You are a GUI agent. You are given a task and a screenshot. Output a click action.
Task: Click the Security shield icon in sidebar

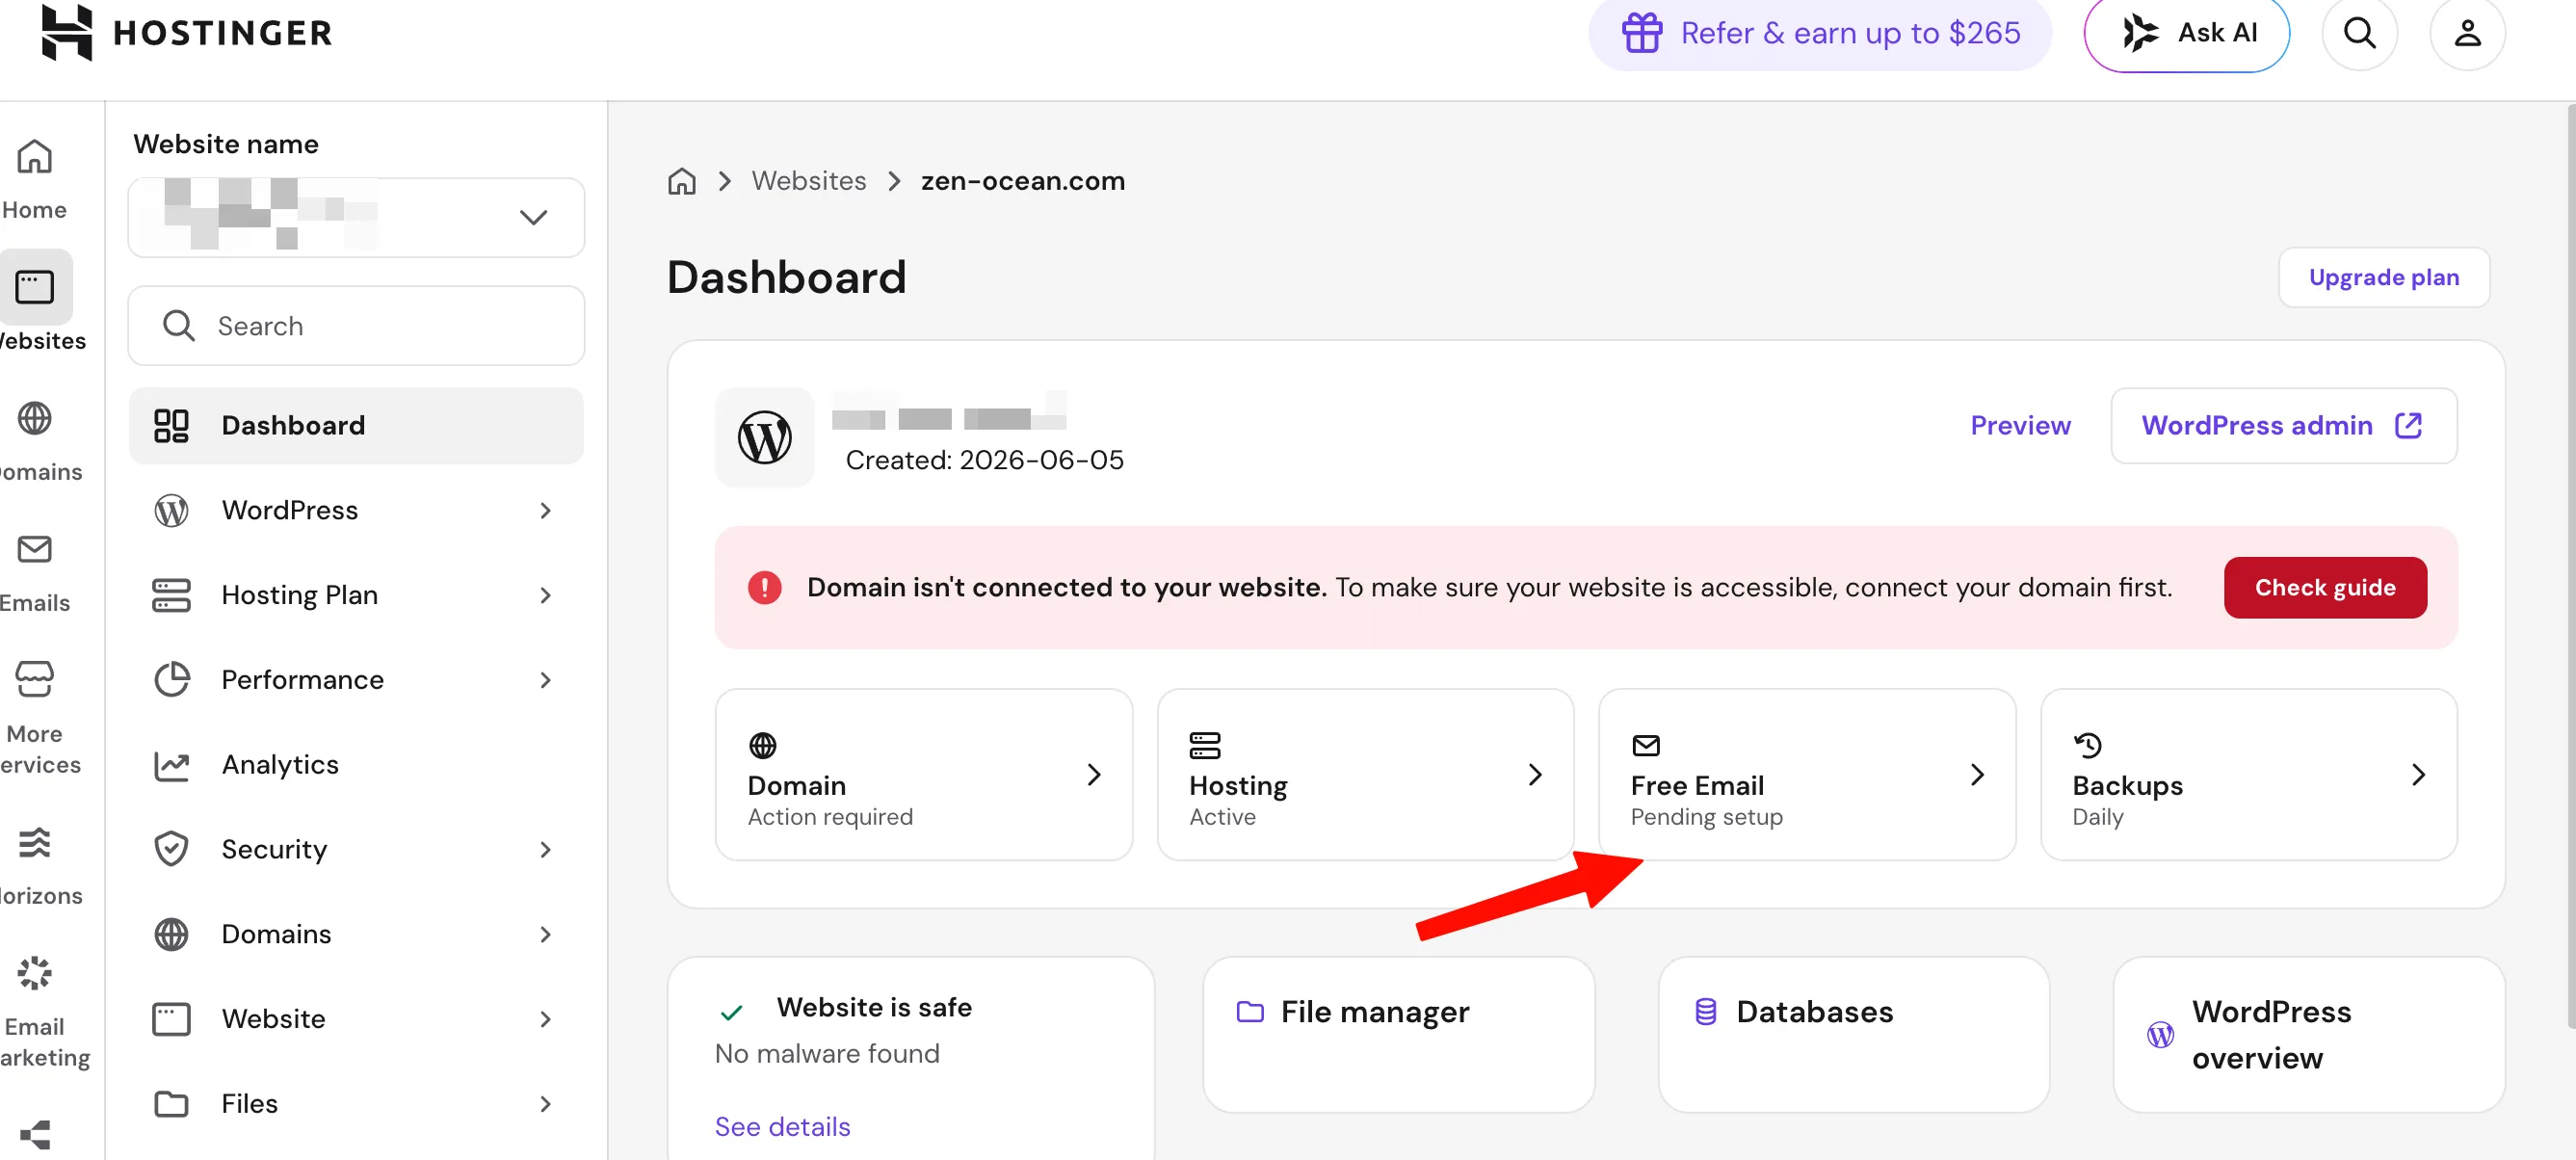(x=171, y=849)
